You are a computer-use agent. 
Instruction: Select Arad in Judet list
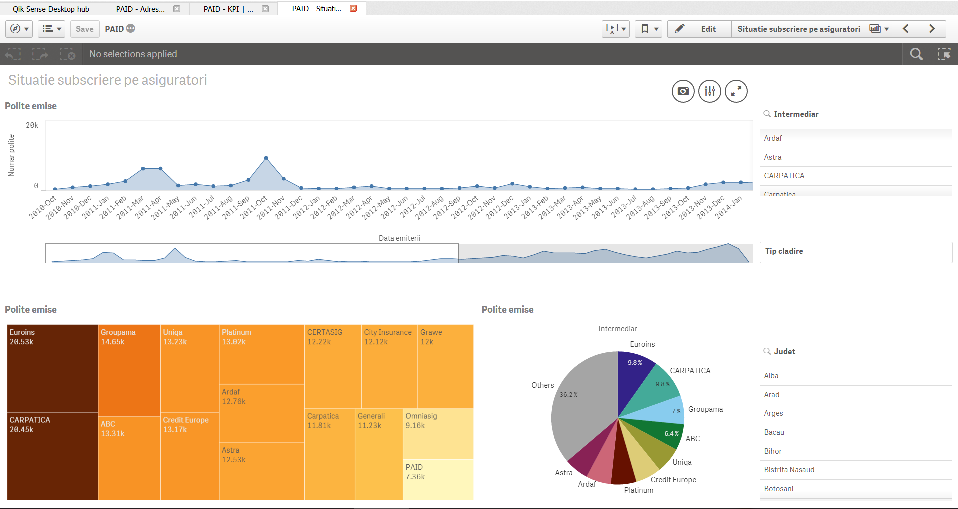pyautogui.click(x=856, y=395)
